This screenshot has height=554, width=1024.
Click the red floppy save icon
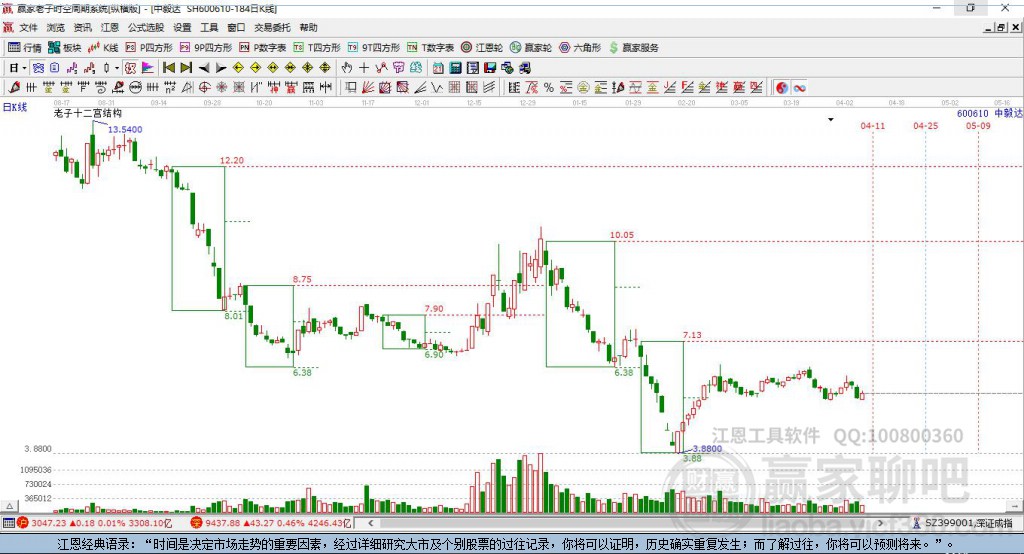[x=490, y=68]
